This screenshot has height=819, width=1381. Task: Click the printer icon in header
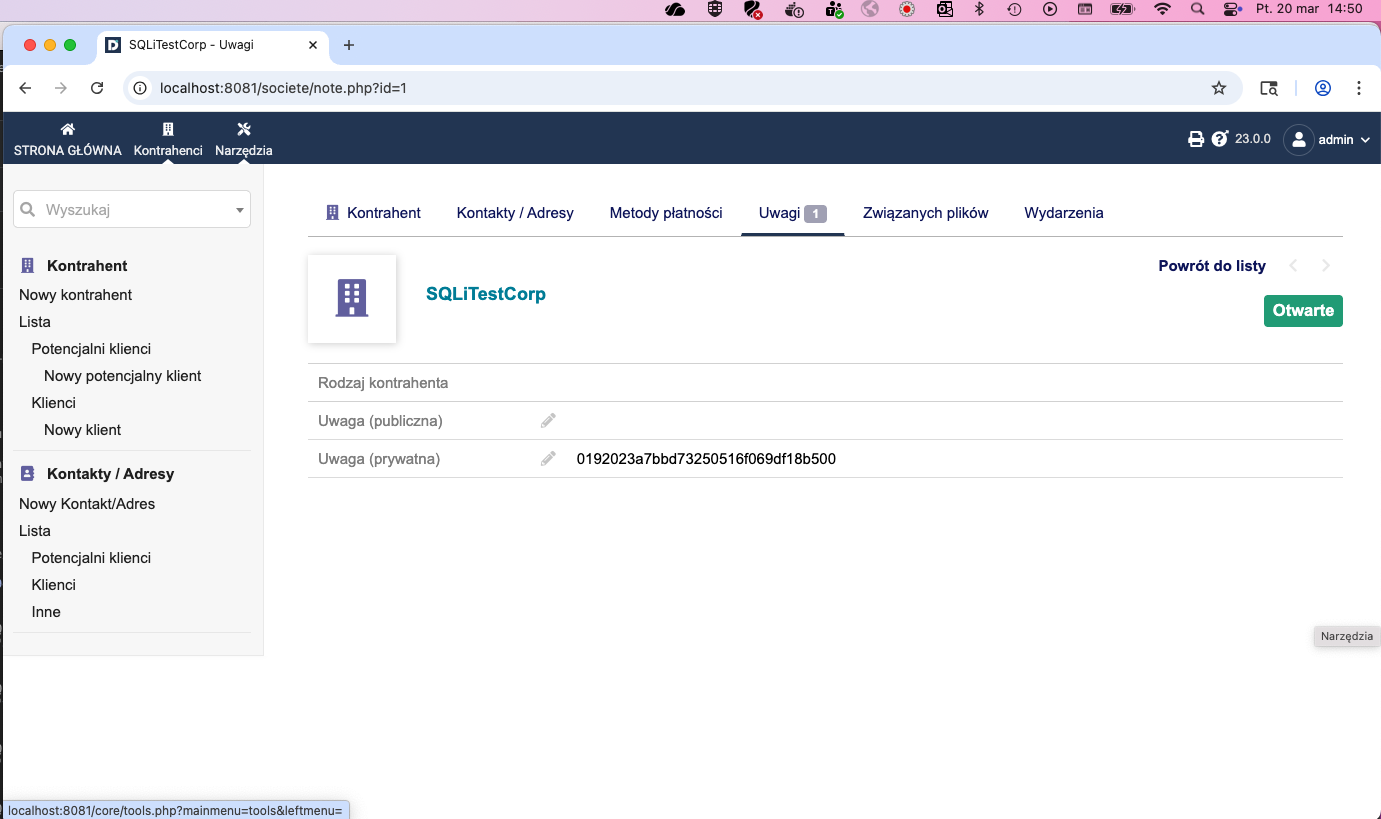1196,139
